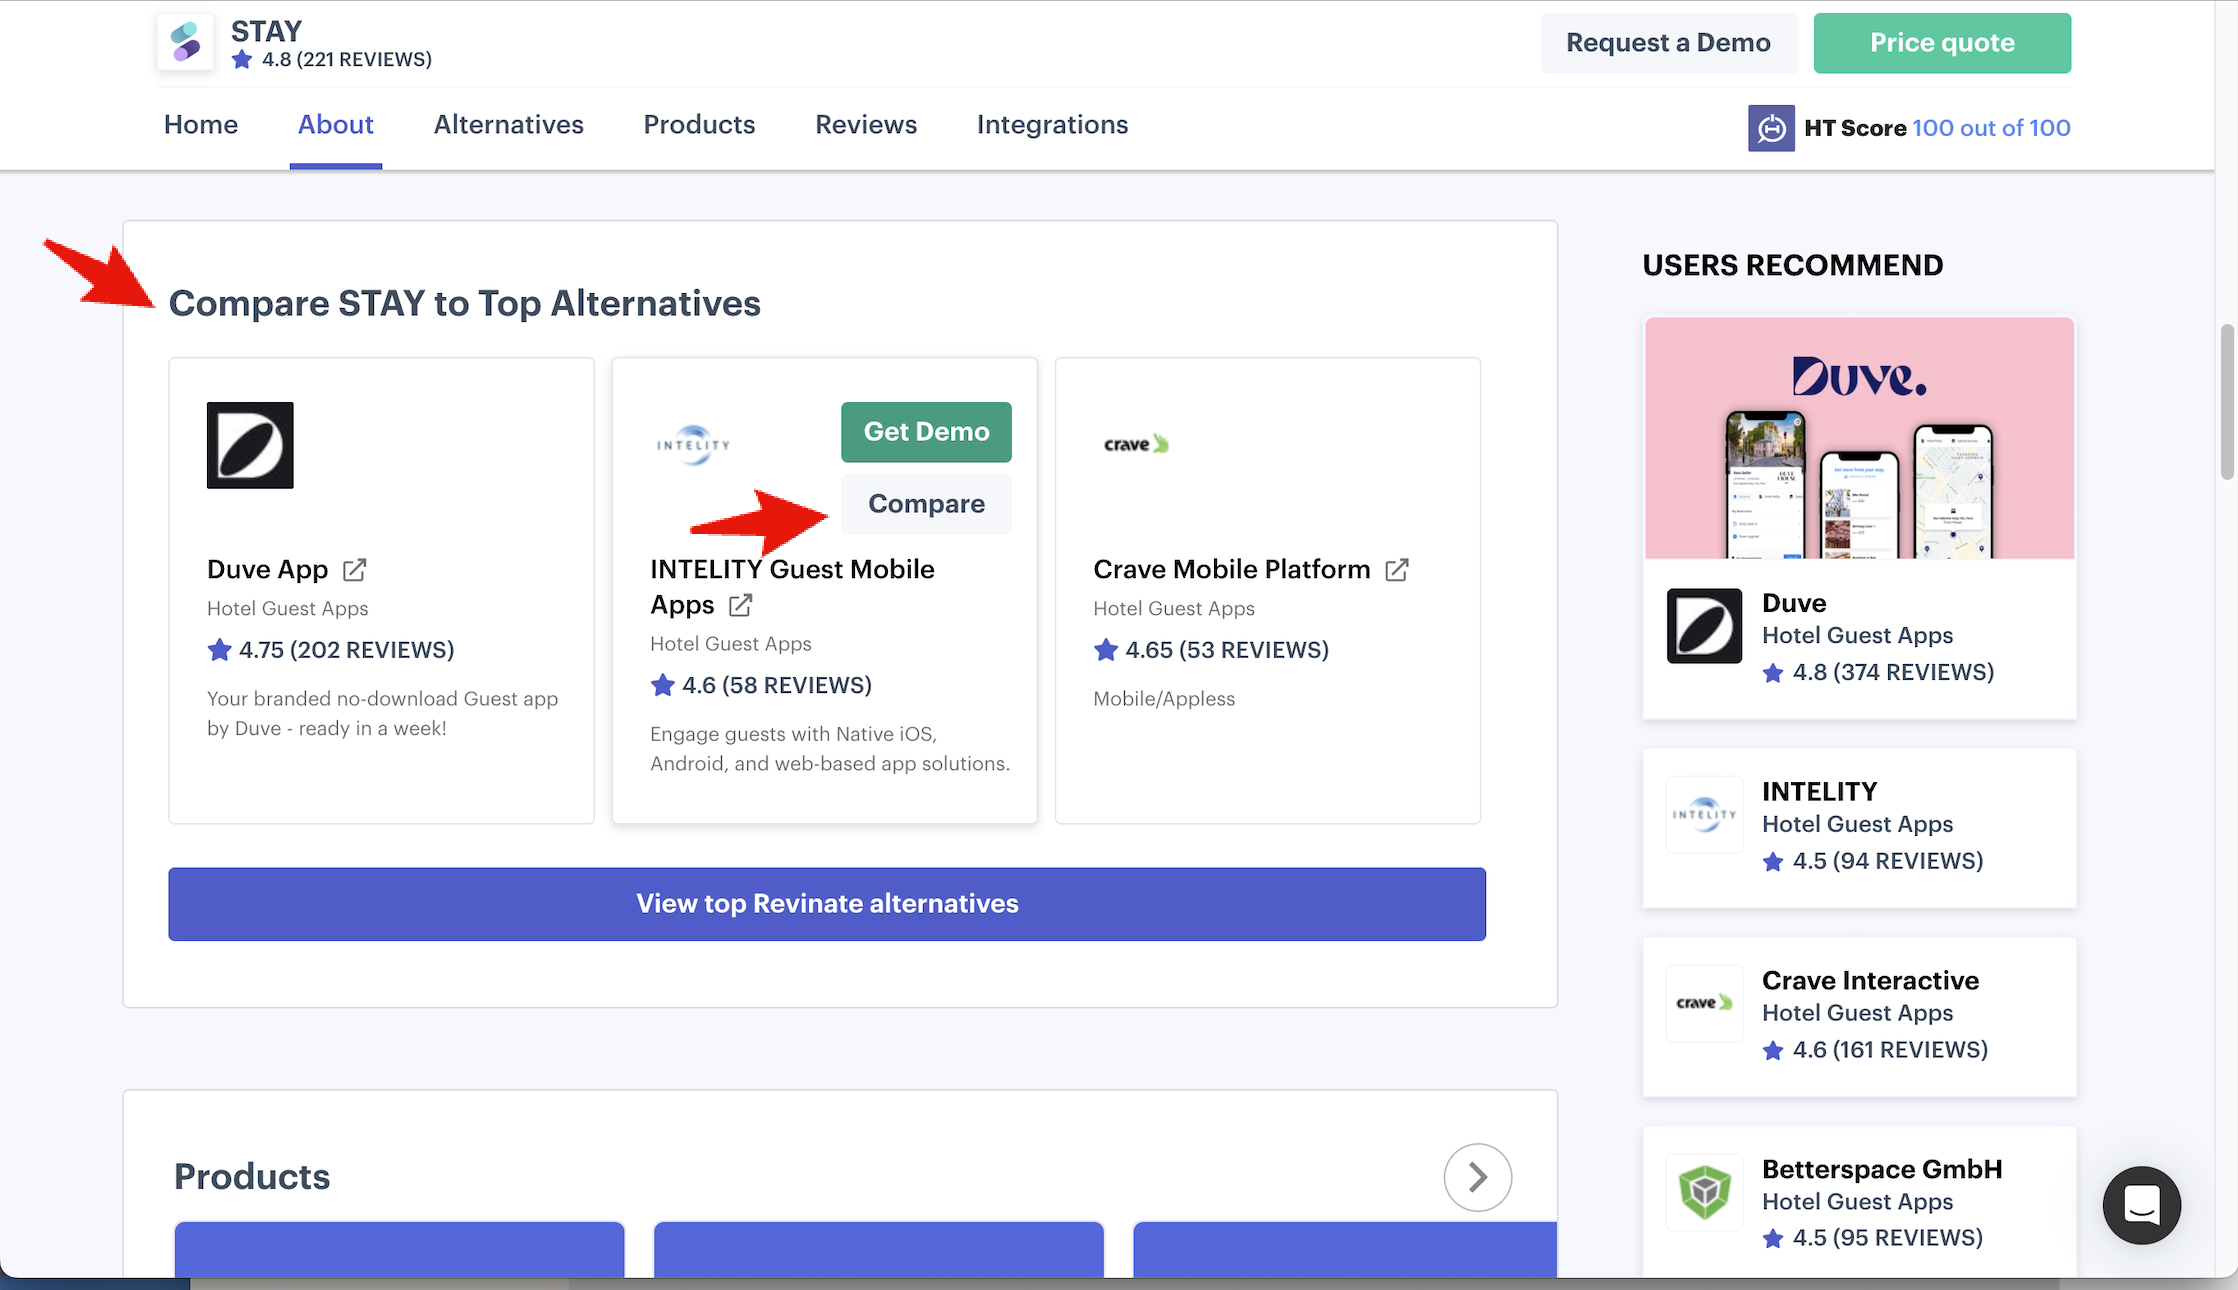Image resolution: width=2238 pixels, height=1290 pixels.
Task: Click INTELITY logo in Users Recommend sidebar
Action: tap(1704, 814)
